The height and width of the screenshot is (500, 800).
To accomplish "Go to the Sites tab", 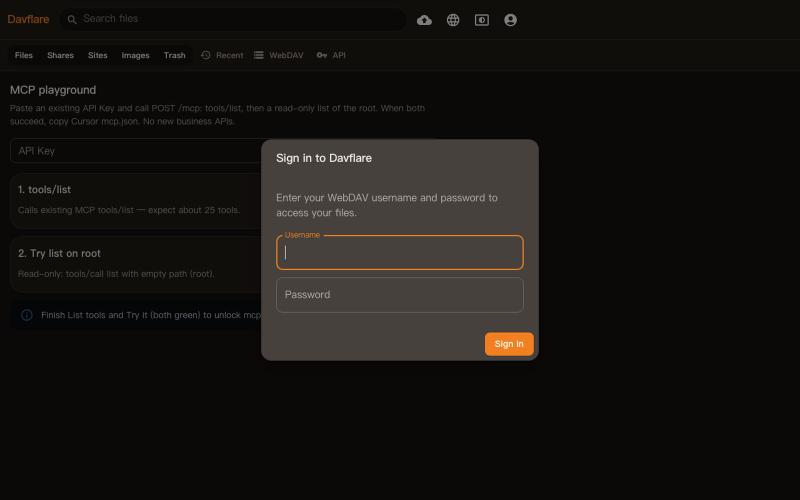I will pyautogui.click(x=97, y=55).
